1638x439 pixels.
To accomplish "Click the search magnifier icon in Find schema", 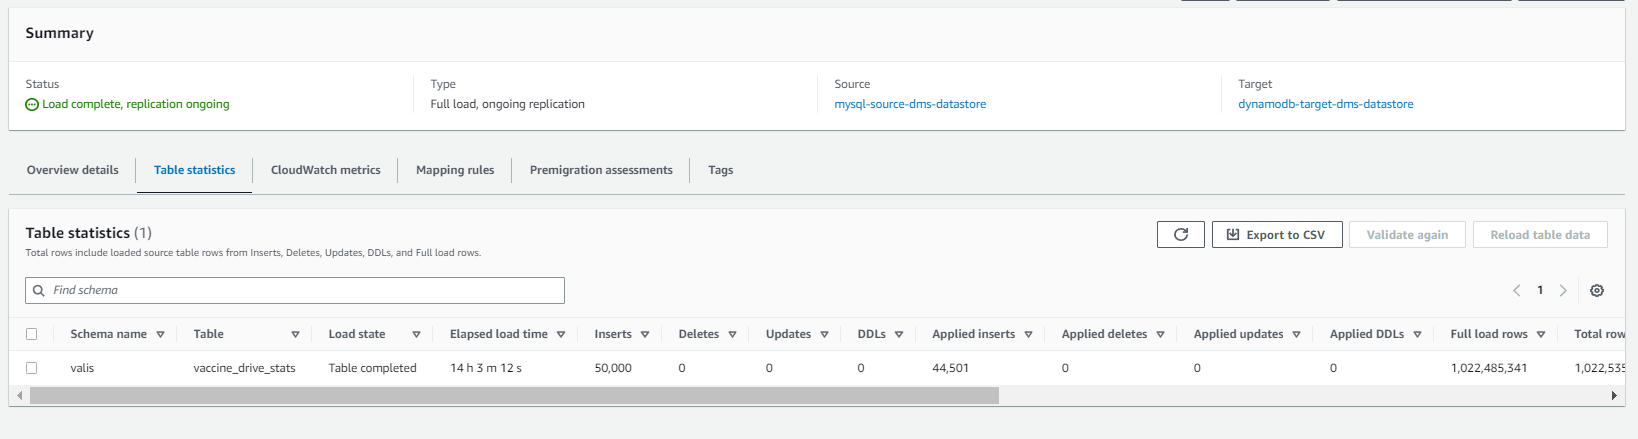I will [x=39, y=291].
